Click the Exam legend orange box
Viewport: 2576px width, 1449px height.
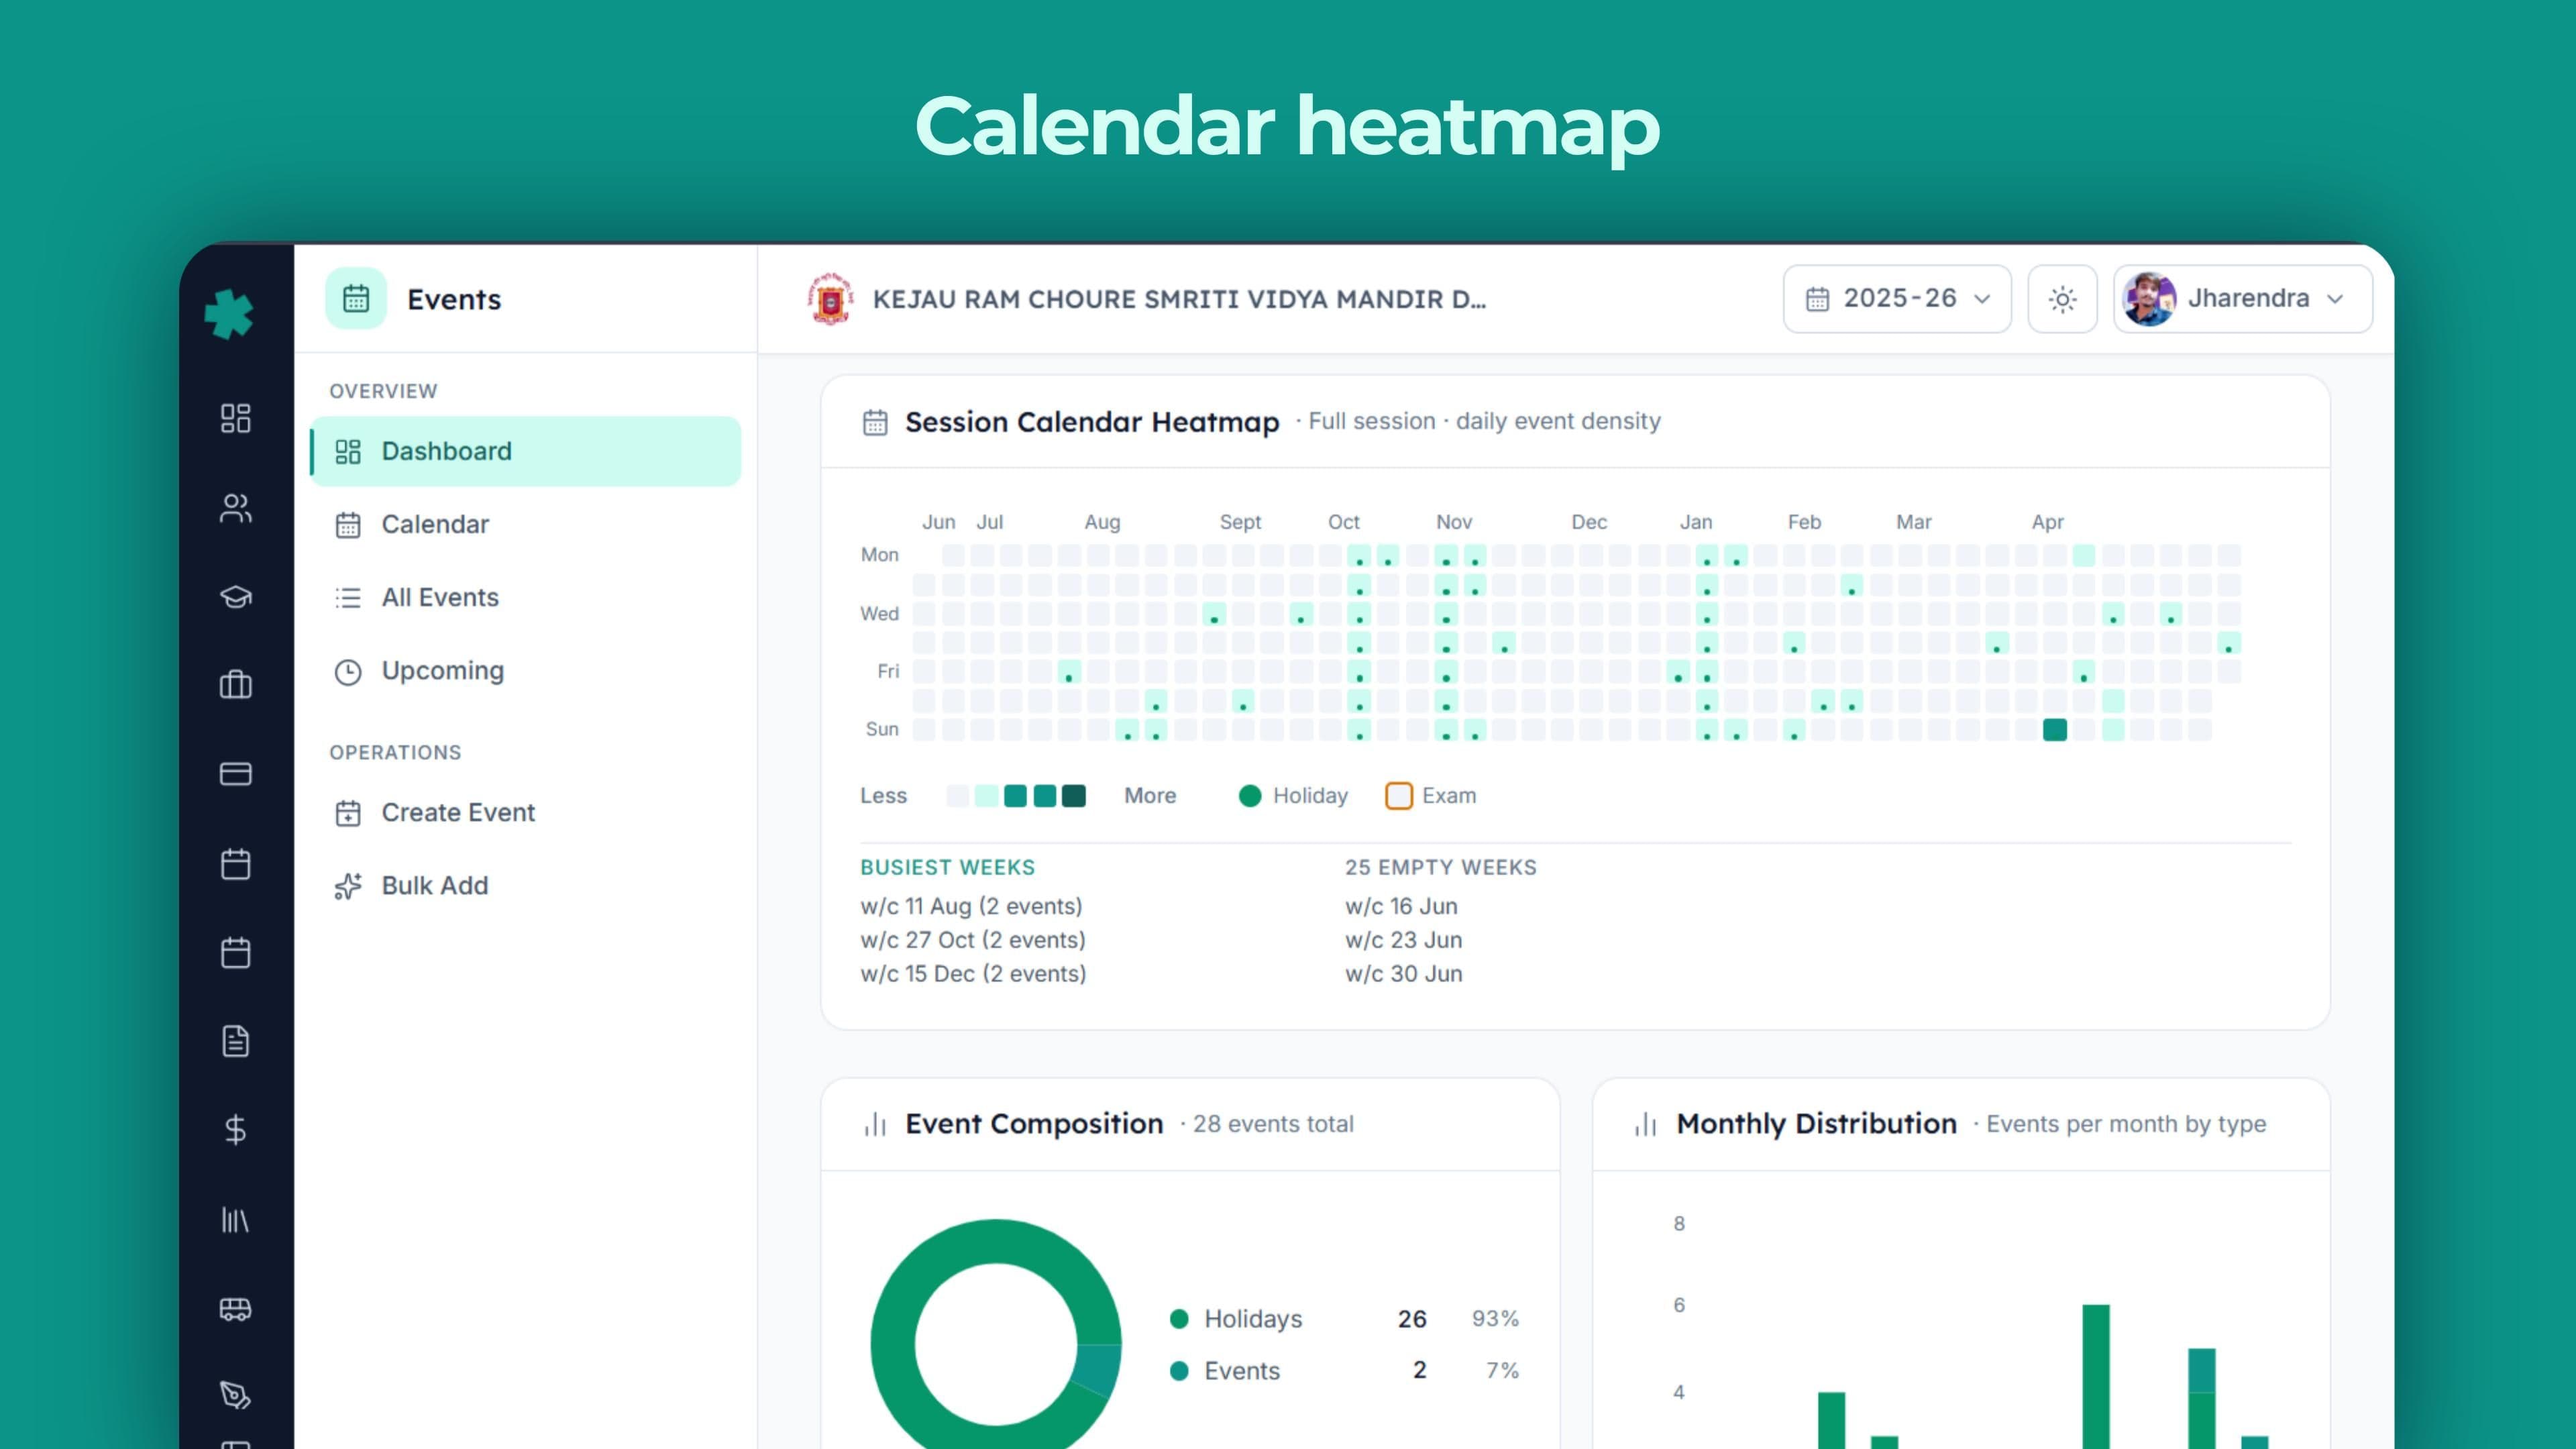click(1399, 796)
